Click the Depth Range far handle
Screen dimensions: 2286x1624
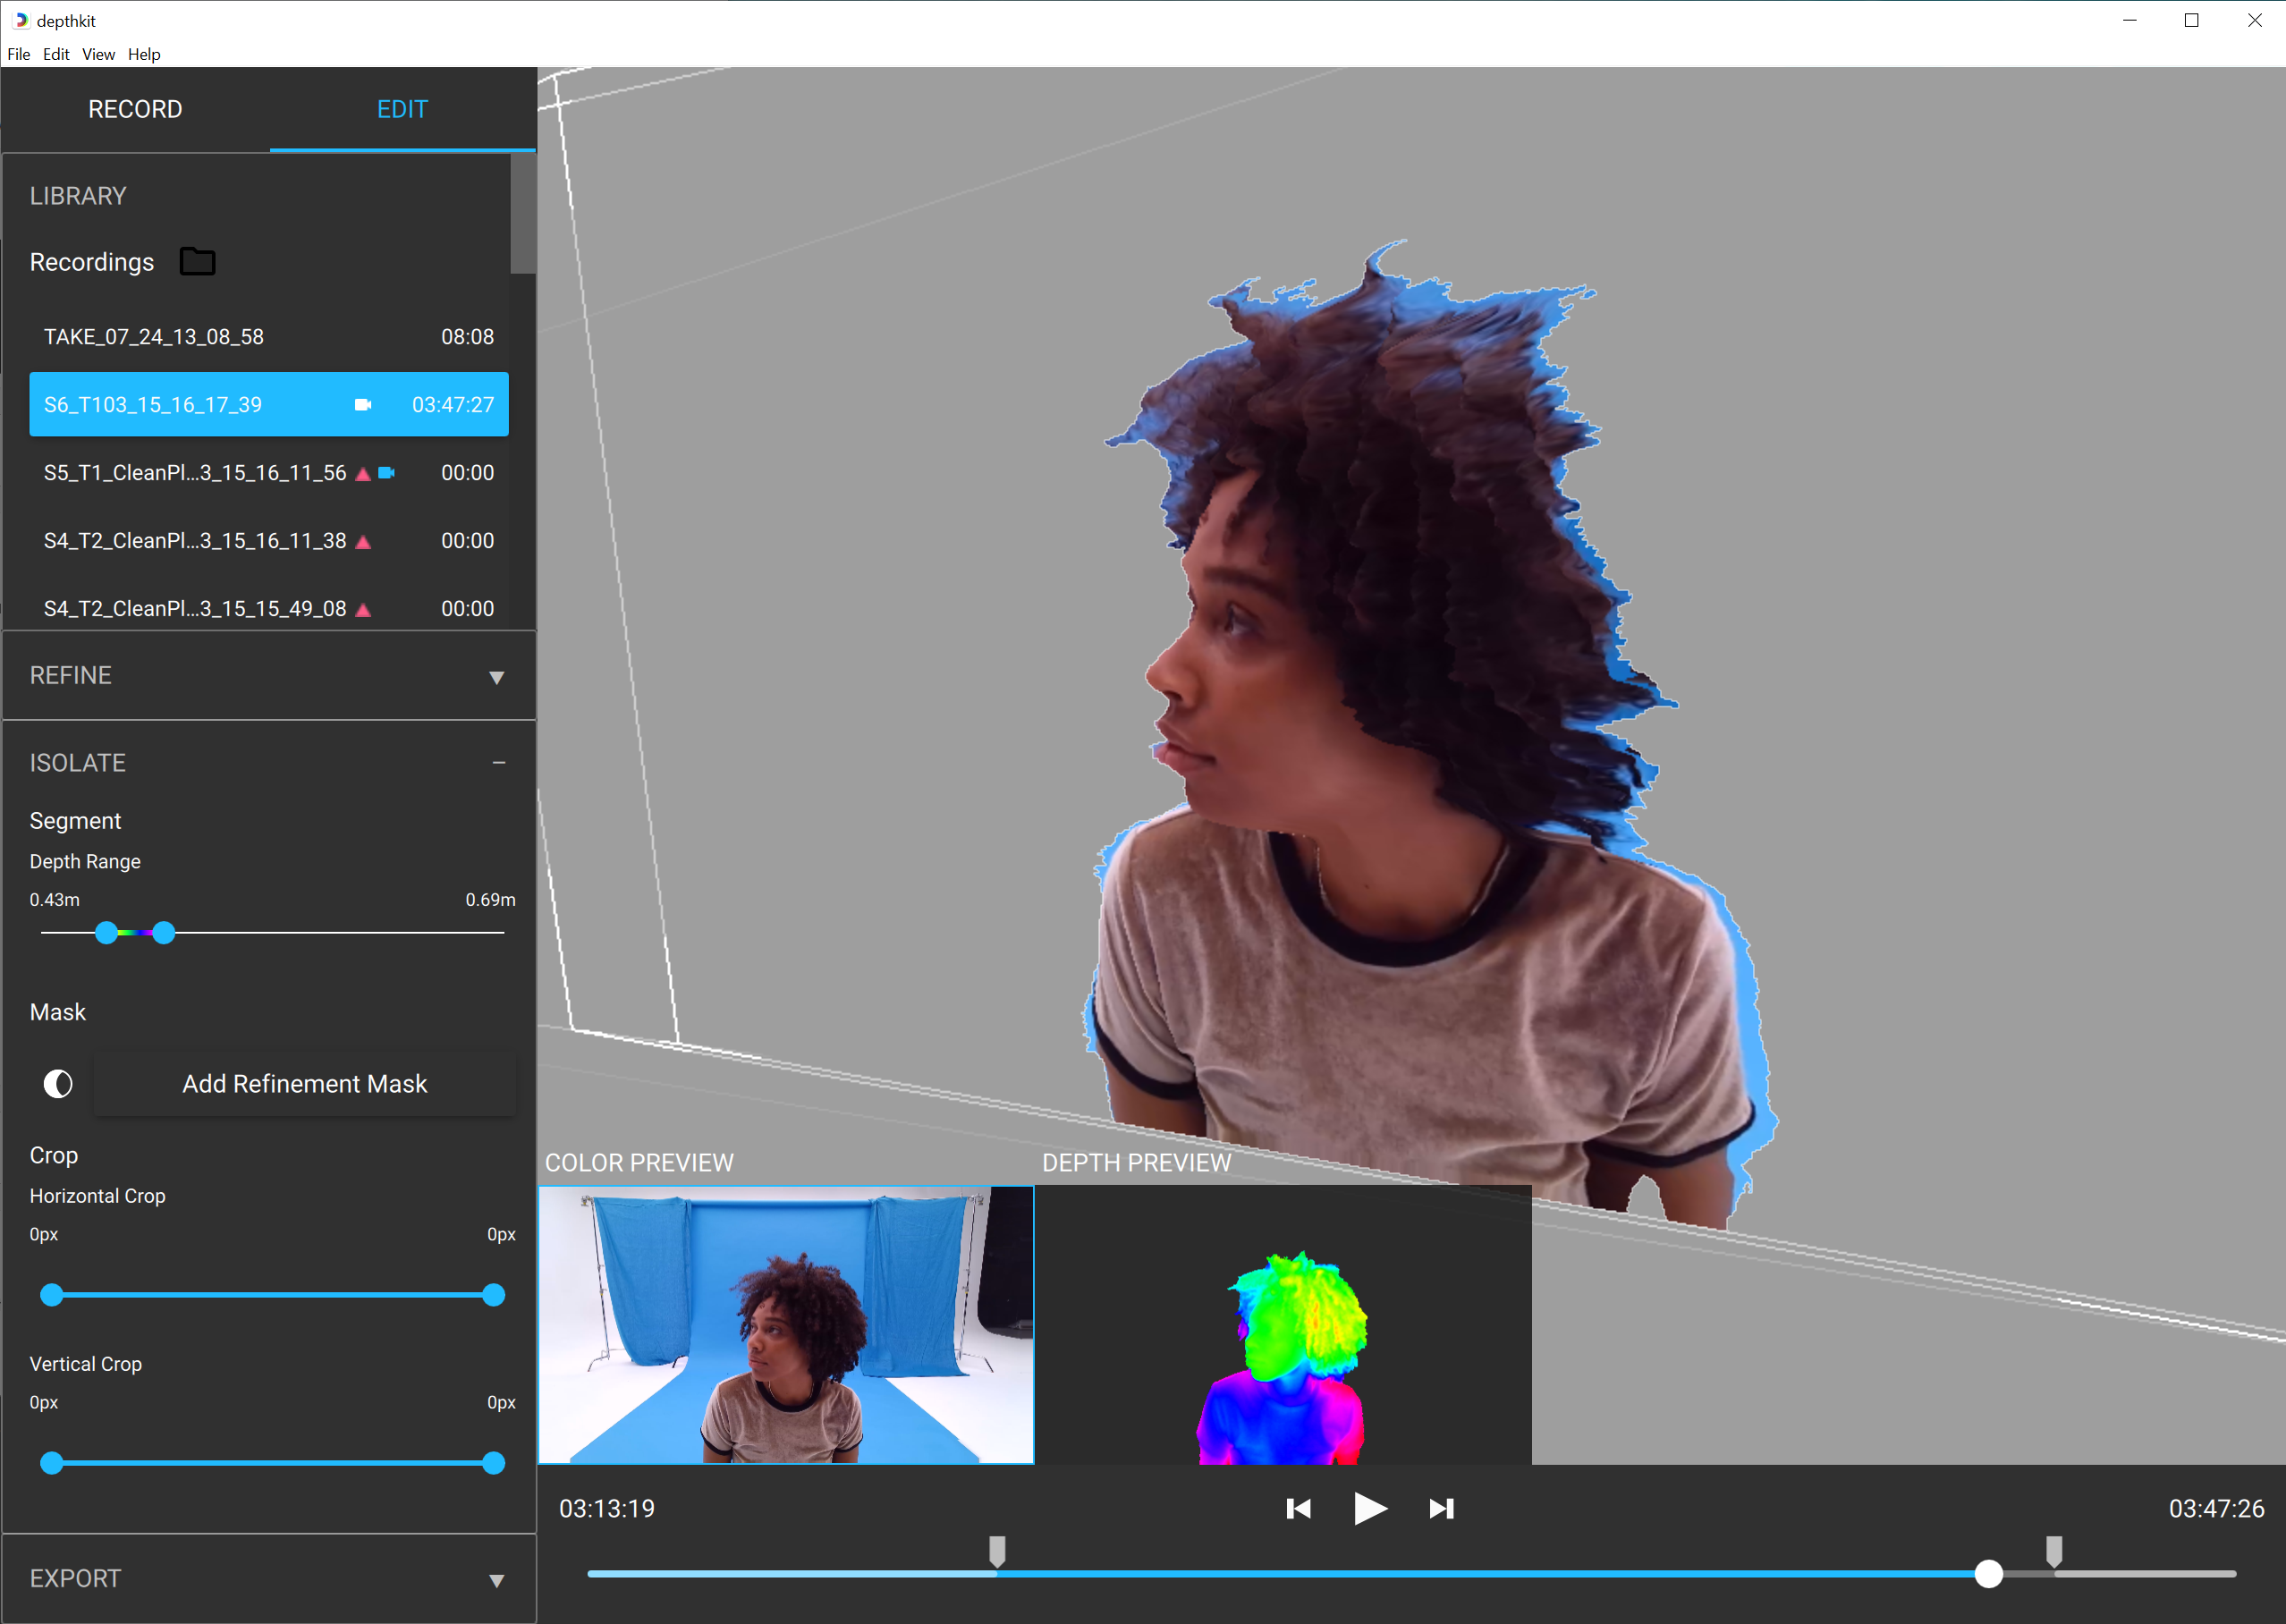(x=164, y=933)
